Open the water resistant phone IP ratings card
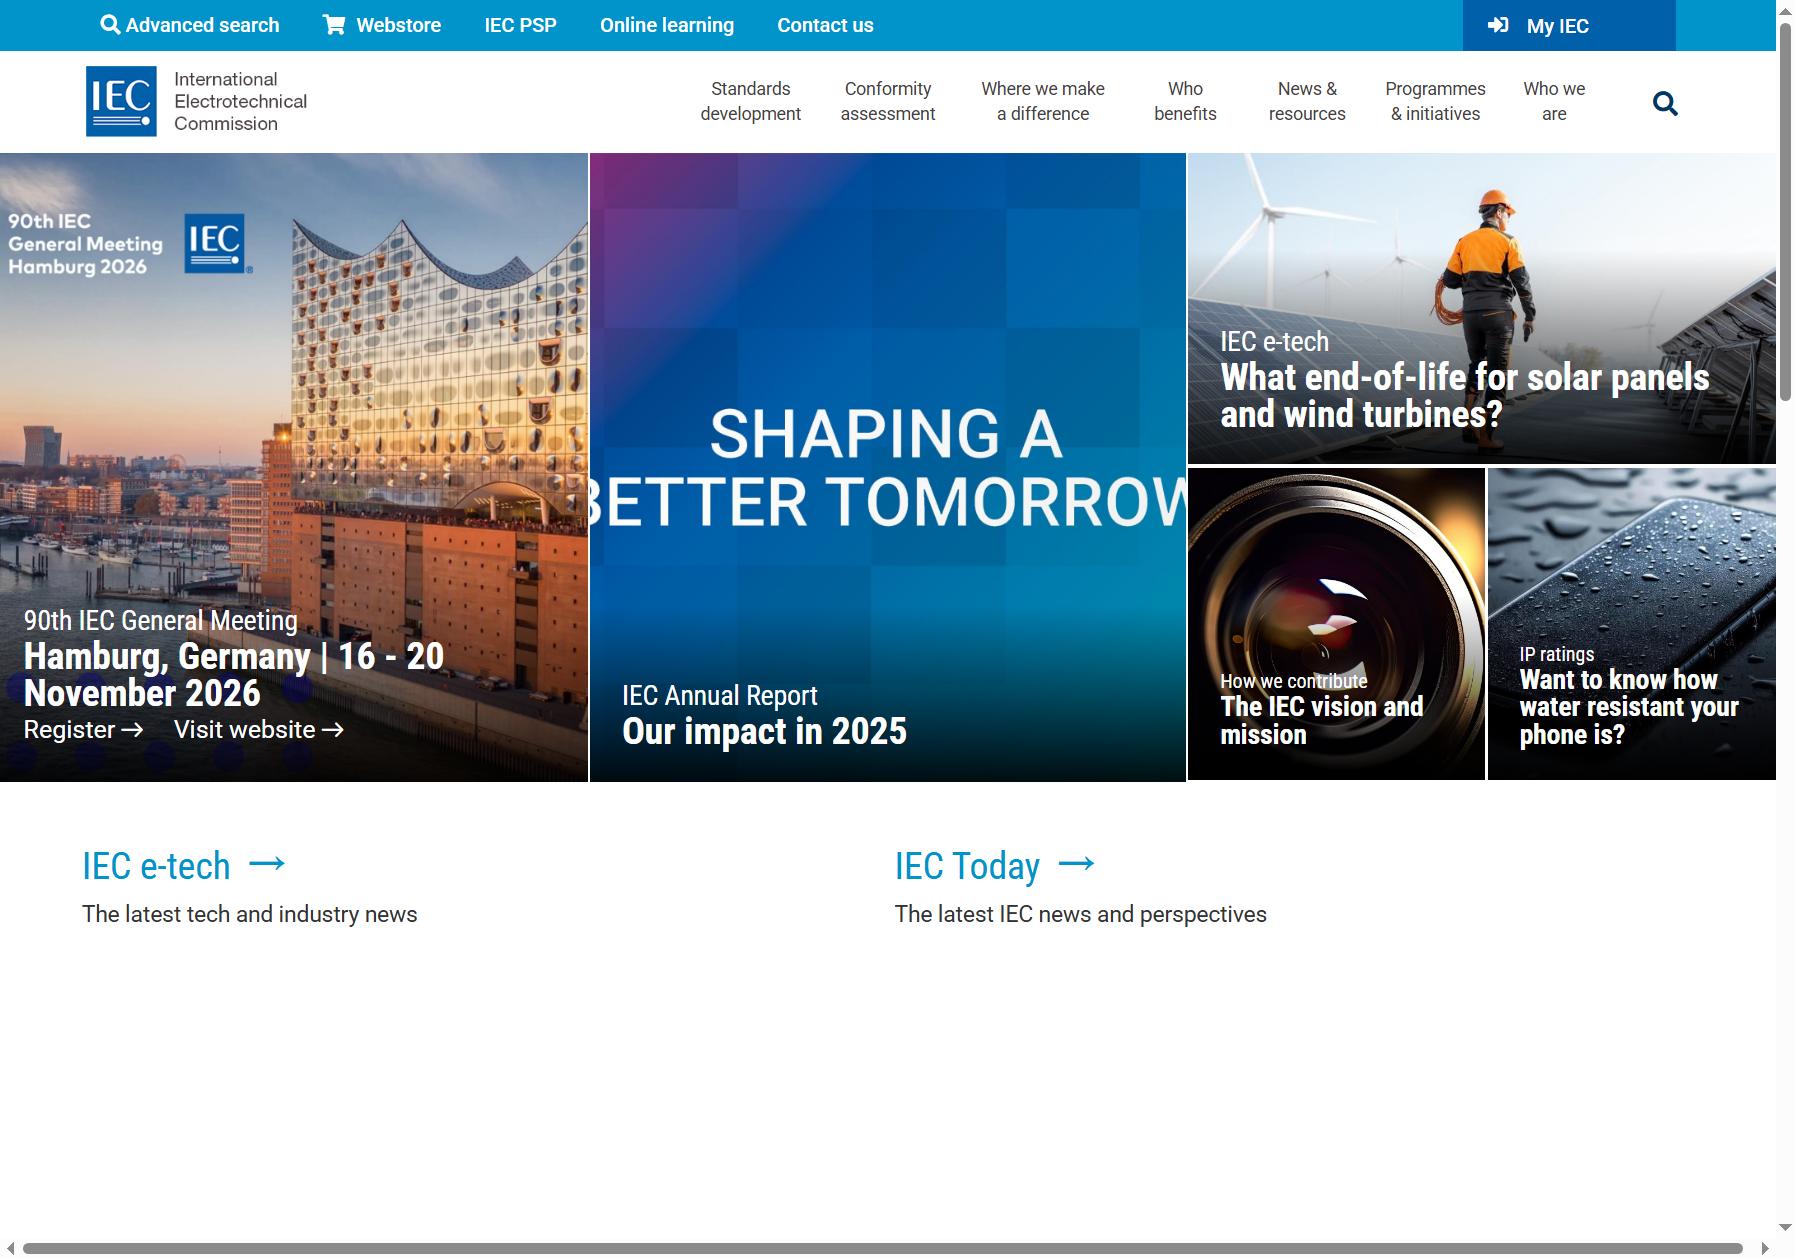Image resolution: width=1795 pixels, height=1258 pixels. [x=1629, y=707]
